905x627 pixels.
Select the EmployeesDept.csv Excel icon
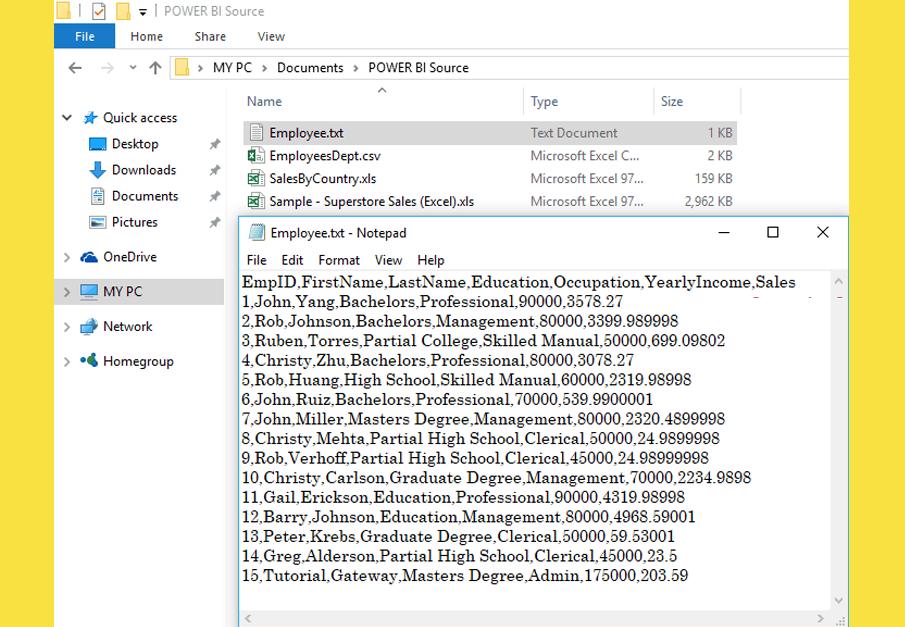256,156
